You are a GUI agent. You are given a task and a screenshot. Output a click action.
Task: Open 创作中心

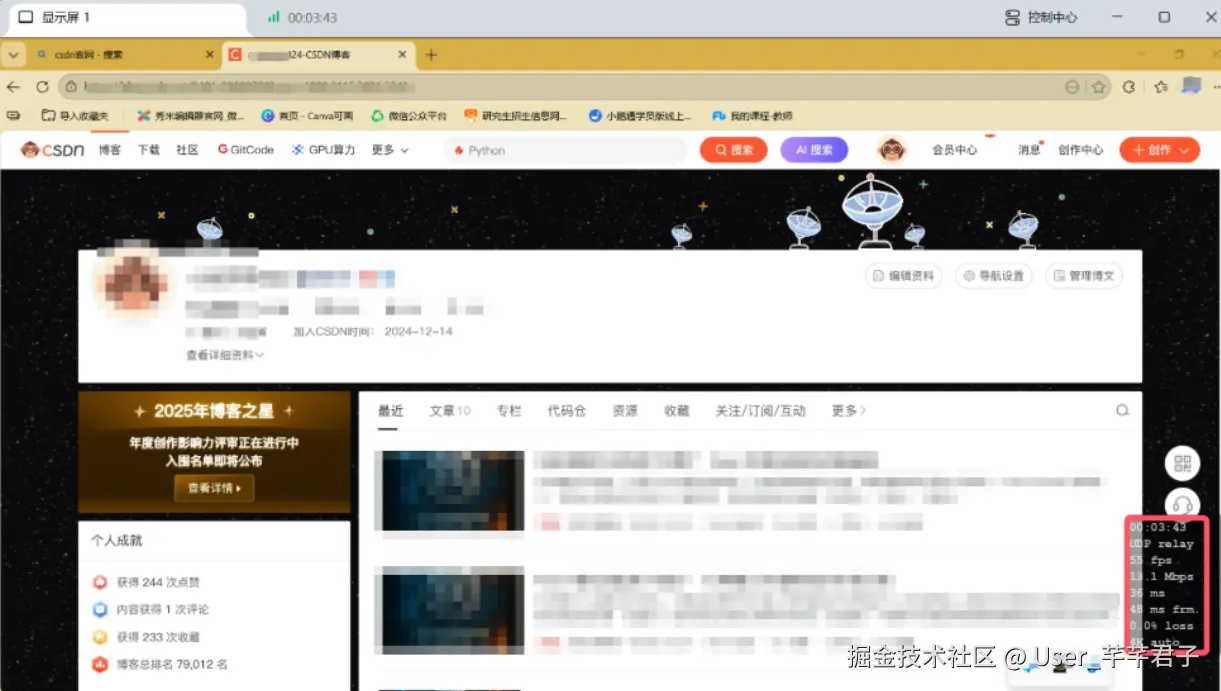1080,150
